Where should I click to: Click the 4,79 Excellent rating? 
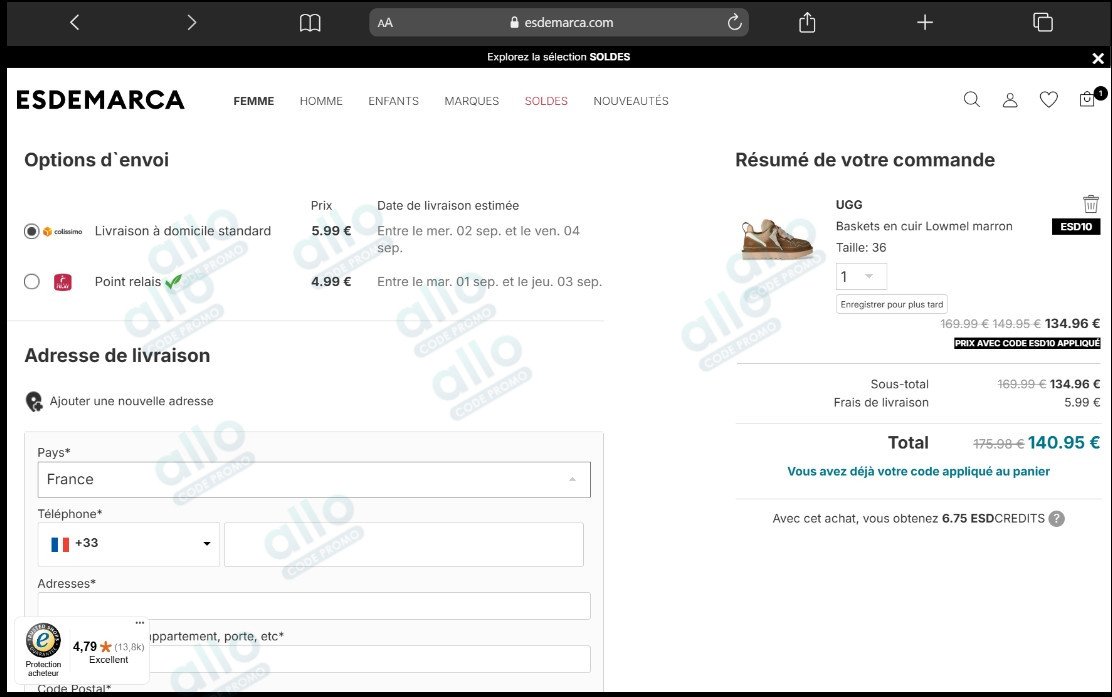(109, 652)
